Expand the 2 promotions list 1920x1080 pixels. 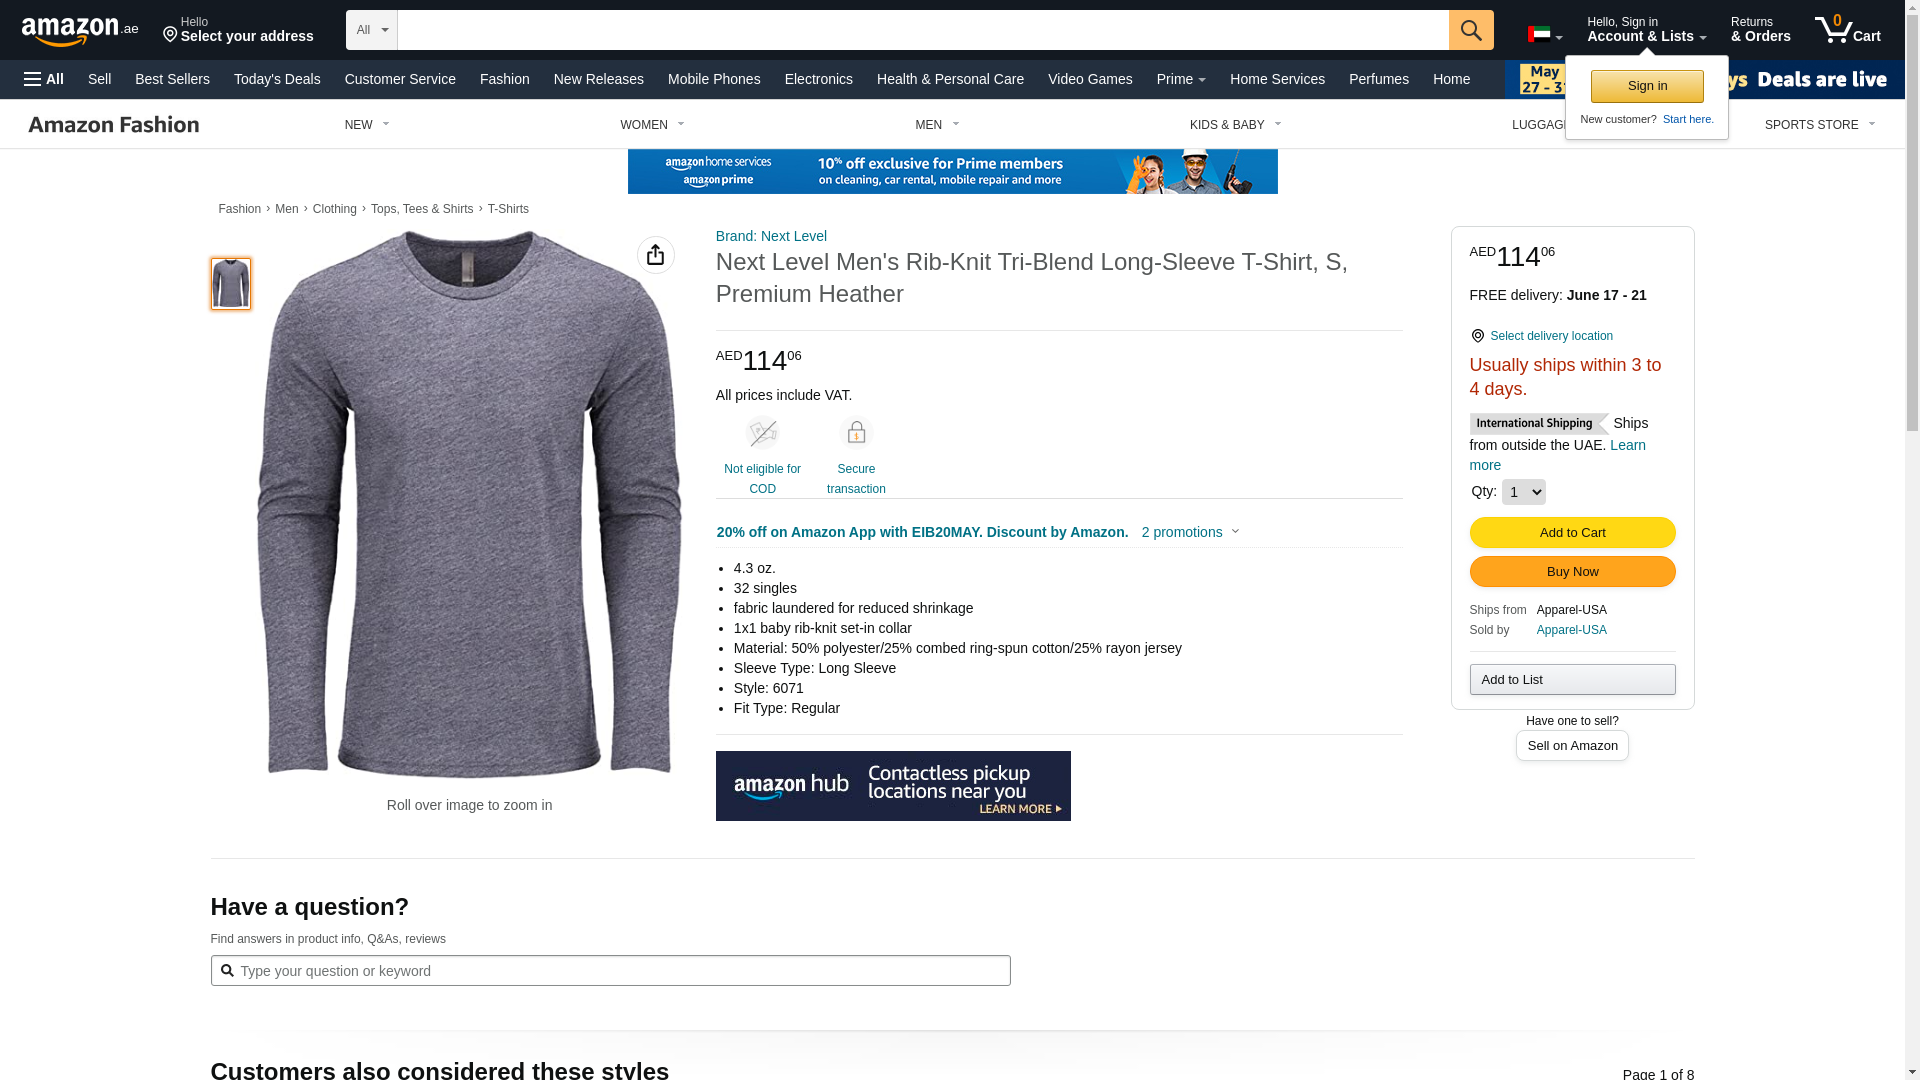pyautogui.click(x=1190, y=532)
